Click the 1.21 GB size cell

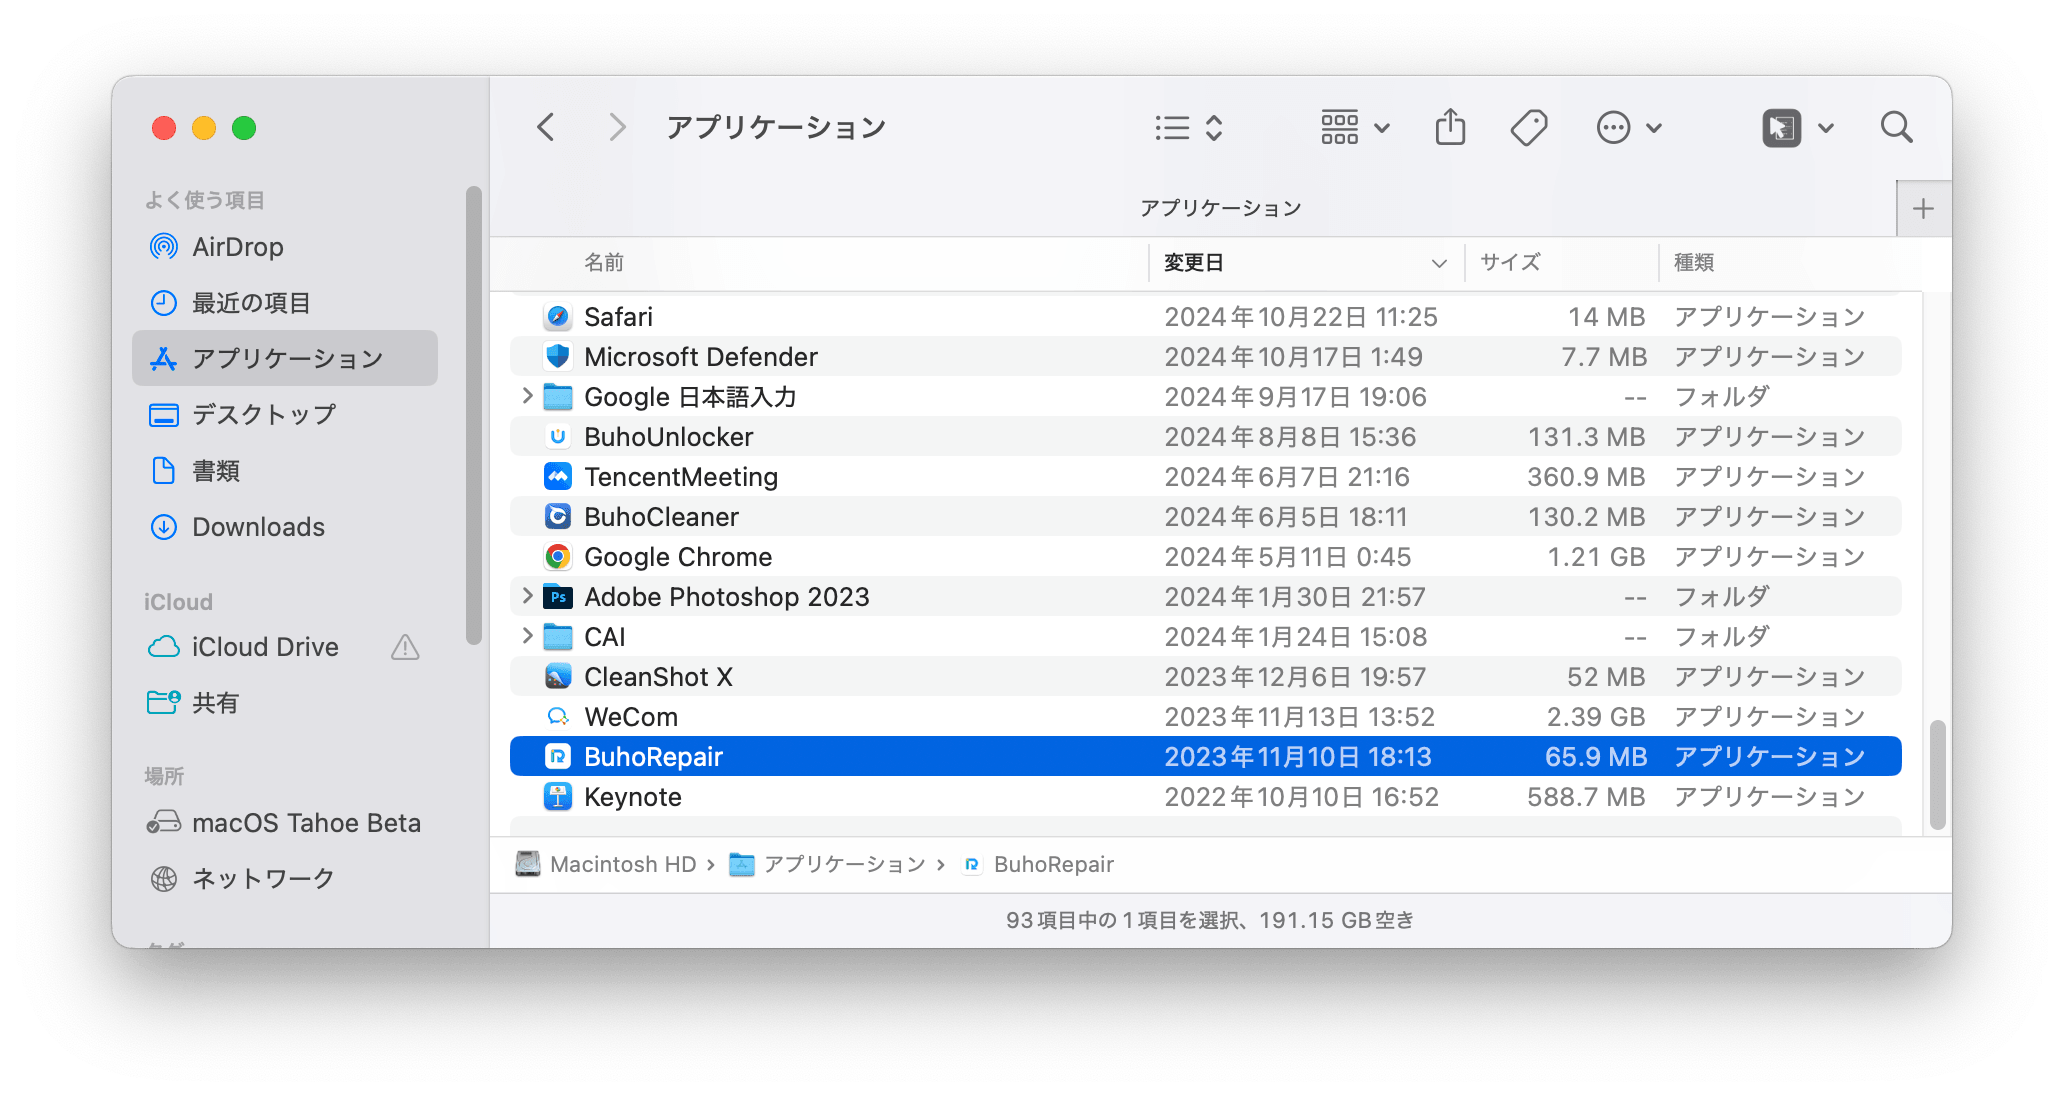[1596, 557]
